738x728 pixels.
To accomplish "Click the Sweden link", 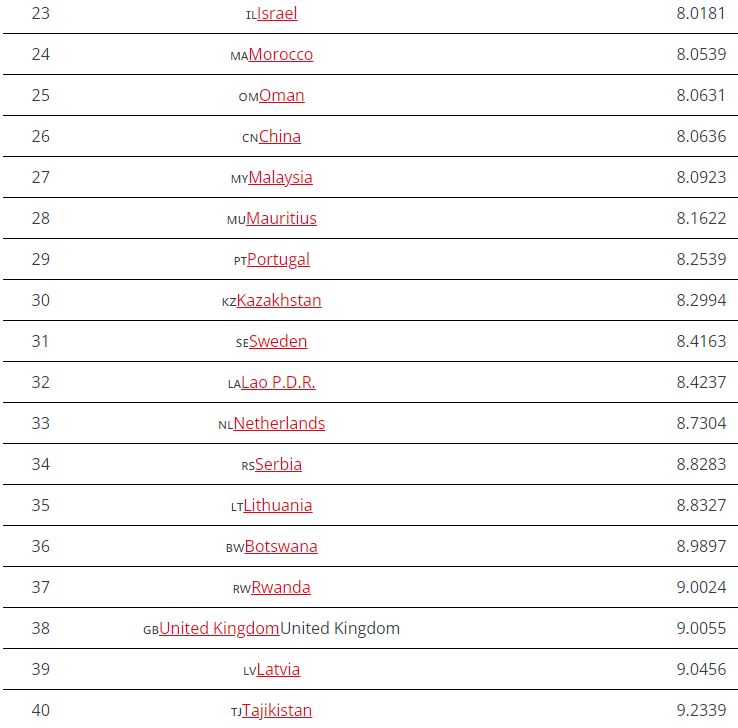I will point(278,341).
